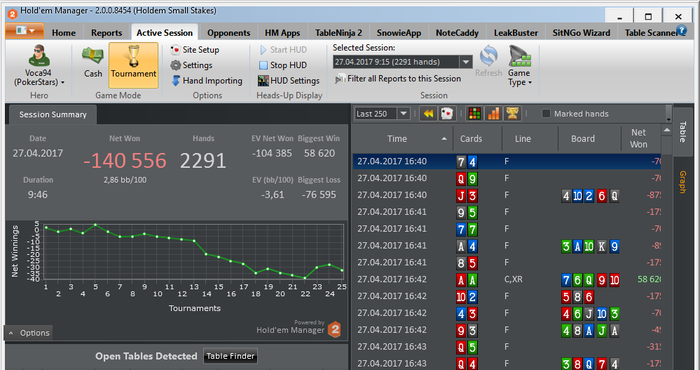The width and height of the screenshot is (700, 370).
Task: Click the Hold'em Manager 2 logo
Action: coord(335,330)
